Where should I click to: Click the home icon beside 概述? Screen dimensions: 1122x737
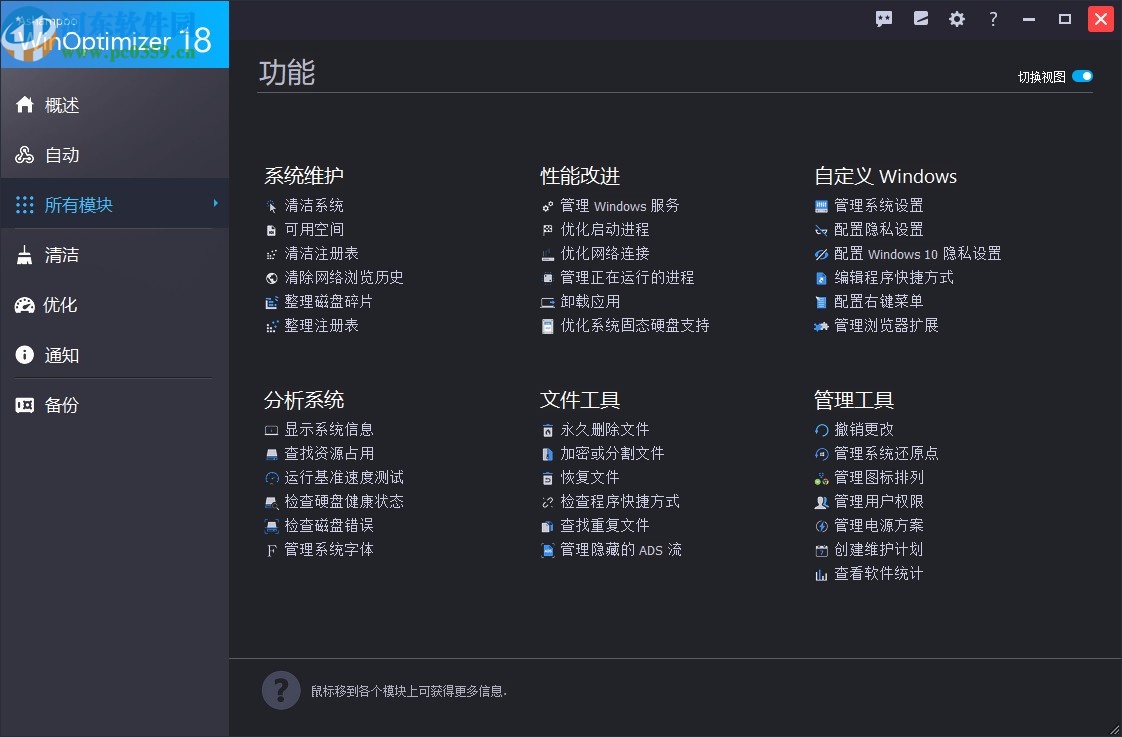23,104
